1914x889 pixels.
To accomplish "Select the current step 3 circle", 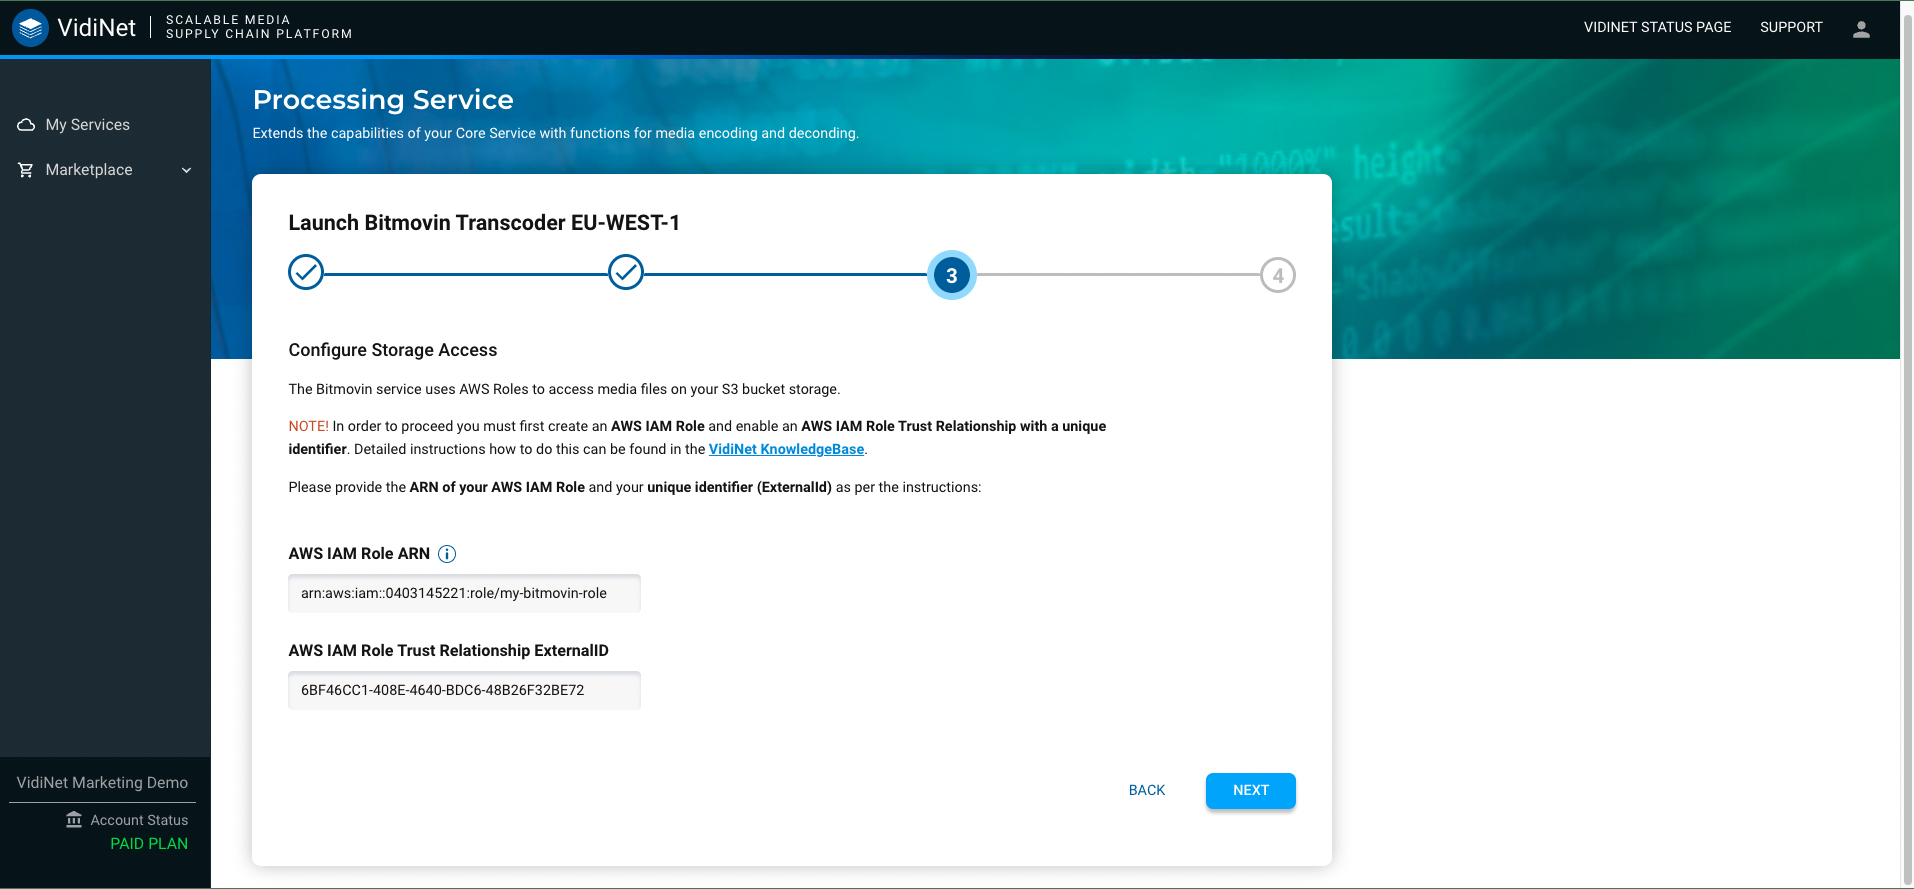I will click(951, 275).
